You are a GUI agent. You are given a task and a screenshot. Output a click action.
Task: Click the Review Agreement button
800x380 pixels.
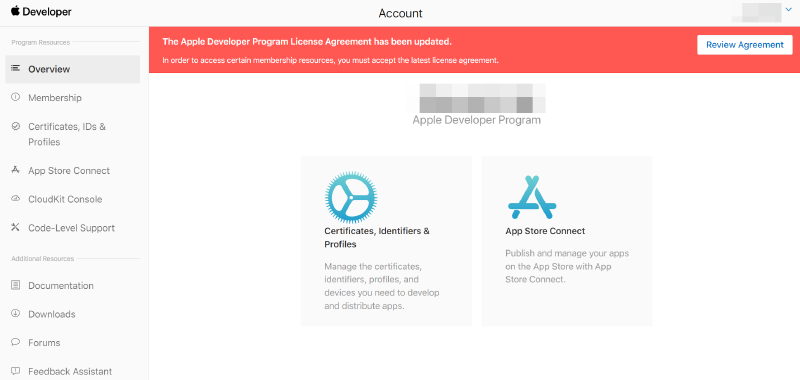tap(744, 45)
